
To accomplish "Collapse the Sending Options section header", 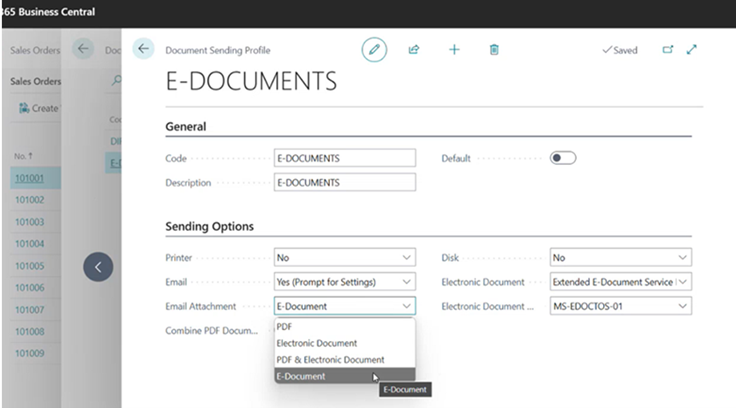I will tap(209, 226).
